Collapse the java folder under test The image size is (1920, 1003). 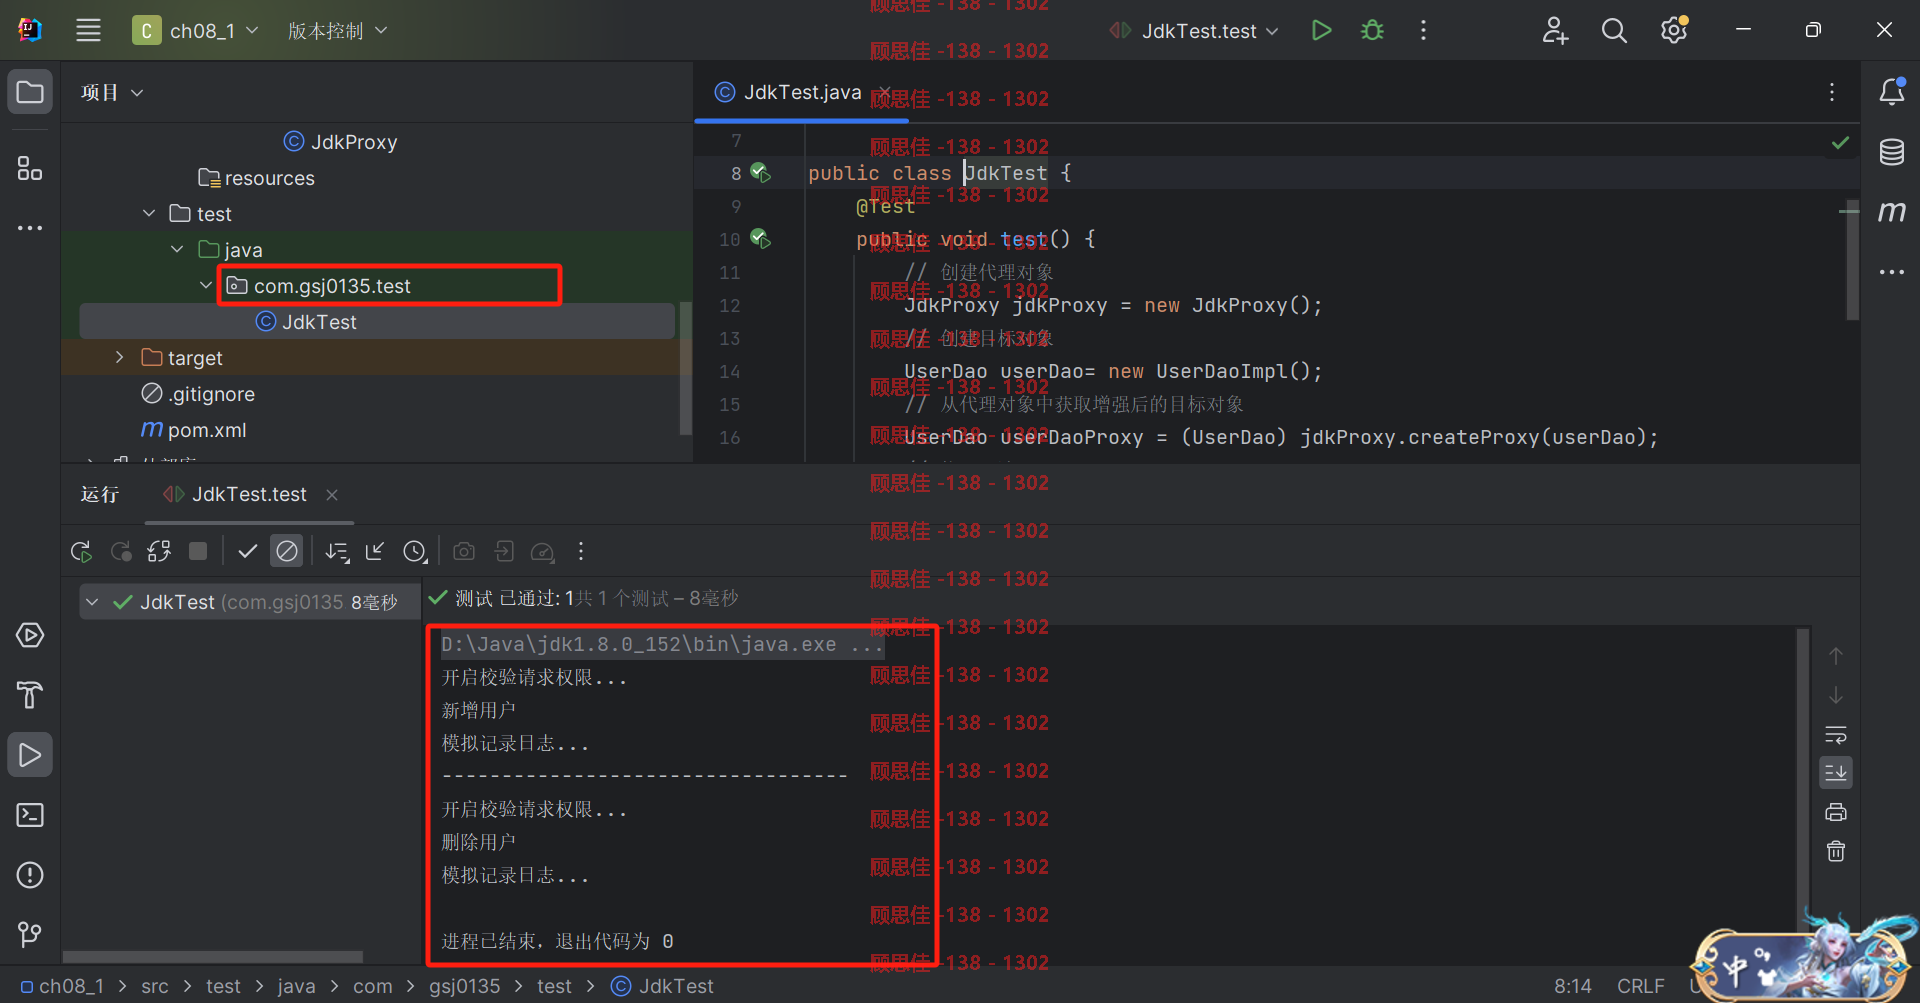click(177, 249)
